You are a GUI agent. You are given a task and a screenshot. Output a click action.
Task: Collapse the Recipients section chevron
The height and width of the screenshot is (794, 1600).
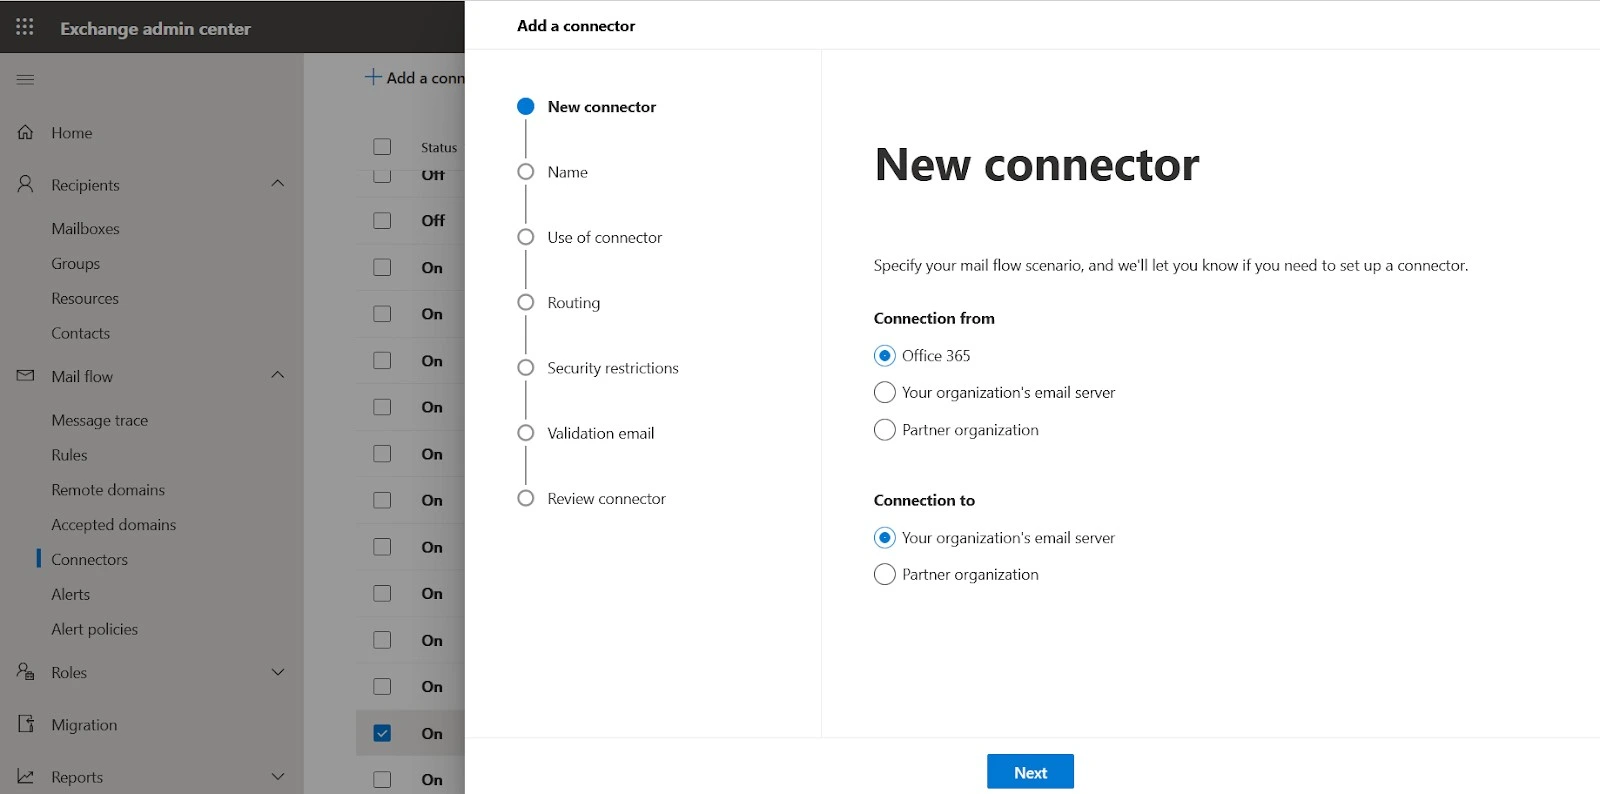pyautogui.click(x=278, y=184)
